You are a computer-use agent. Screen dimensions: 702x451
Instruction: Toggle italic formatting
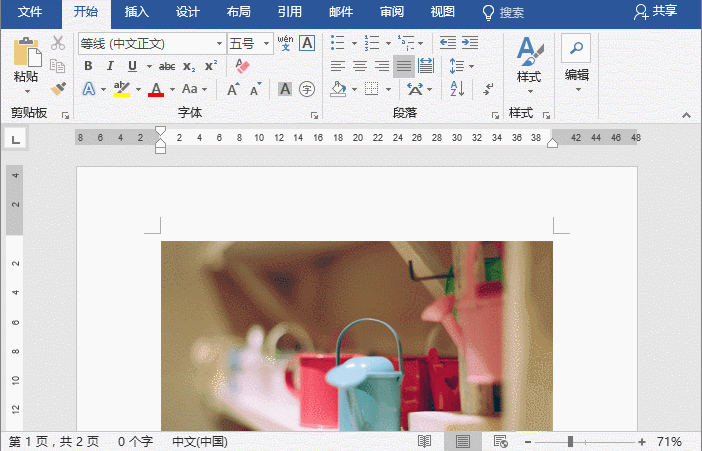coord(110,66)
